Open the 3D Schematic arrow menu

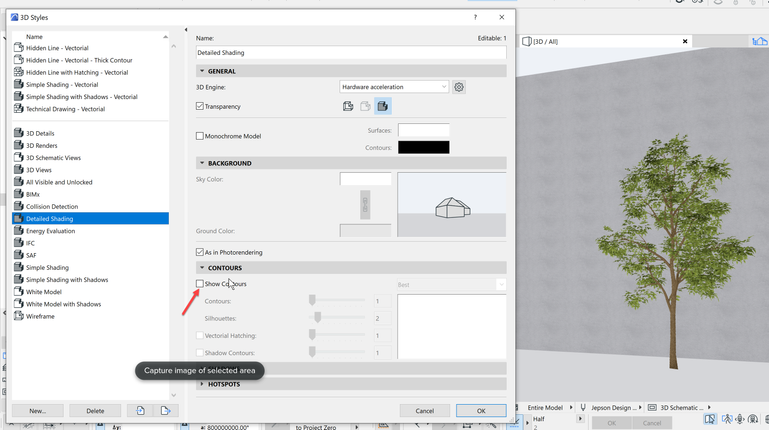tap(709, 407)
